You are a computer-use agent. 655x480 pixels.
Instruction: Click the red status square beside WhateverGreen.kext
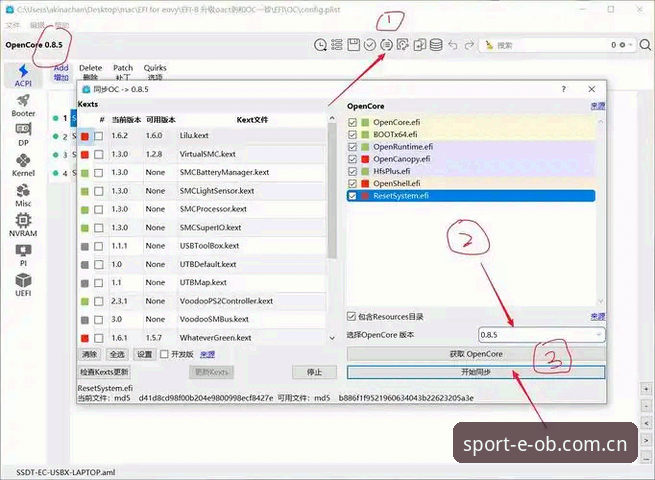pyautogui.click(x=85, y=338)
